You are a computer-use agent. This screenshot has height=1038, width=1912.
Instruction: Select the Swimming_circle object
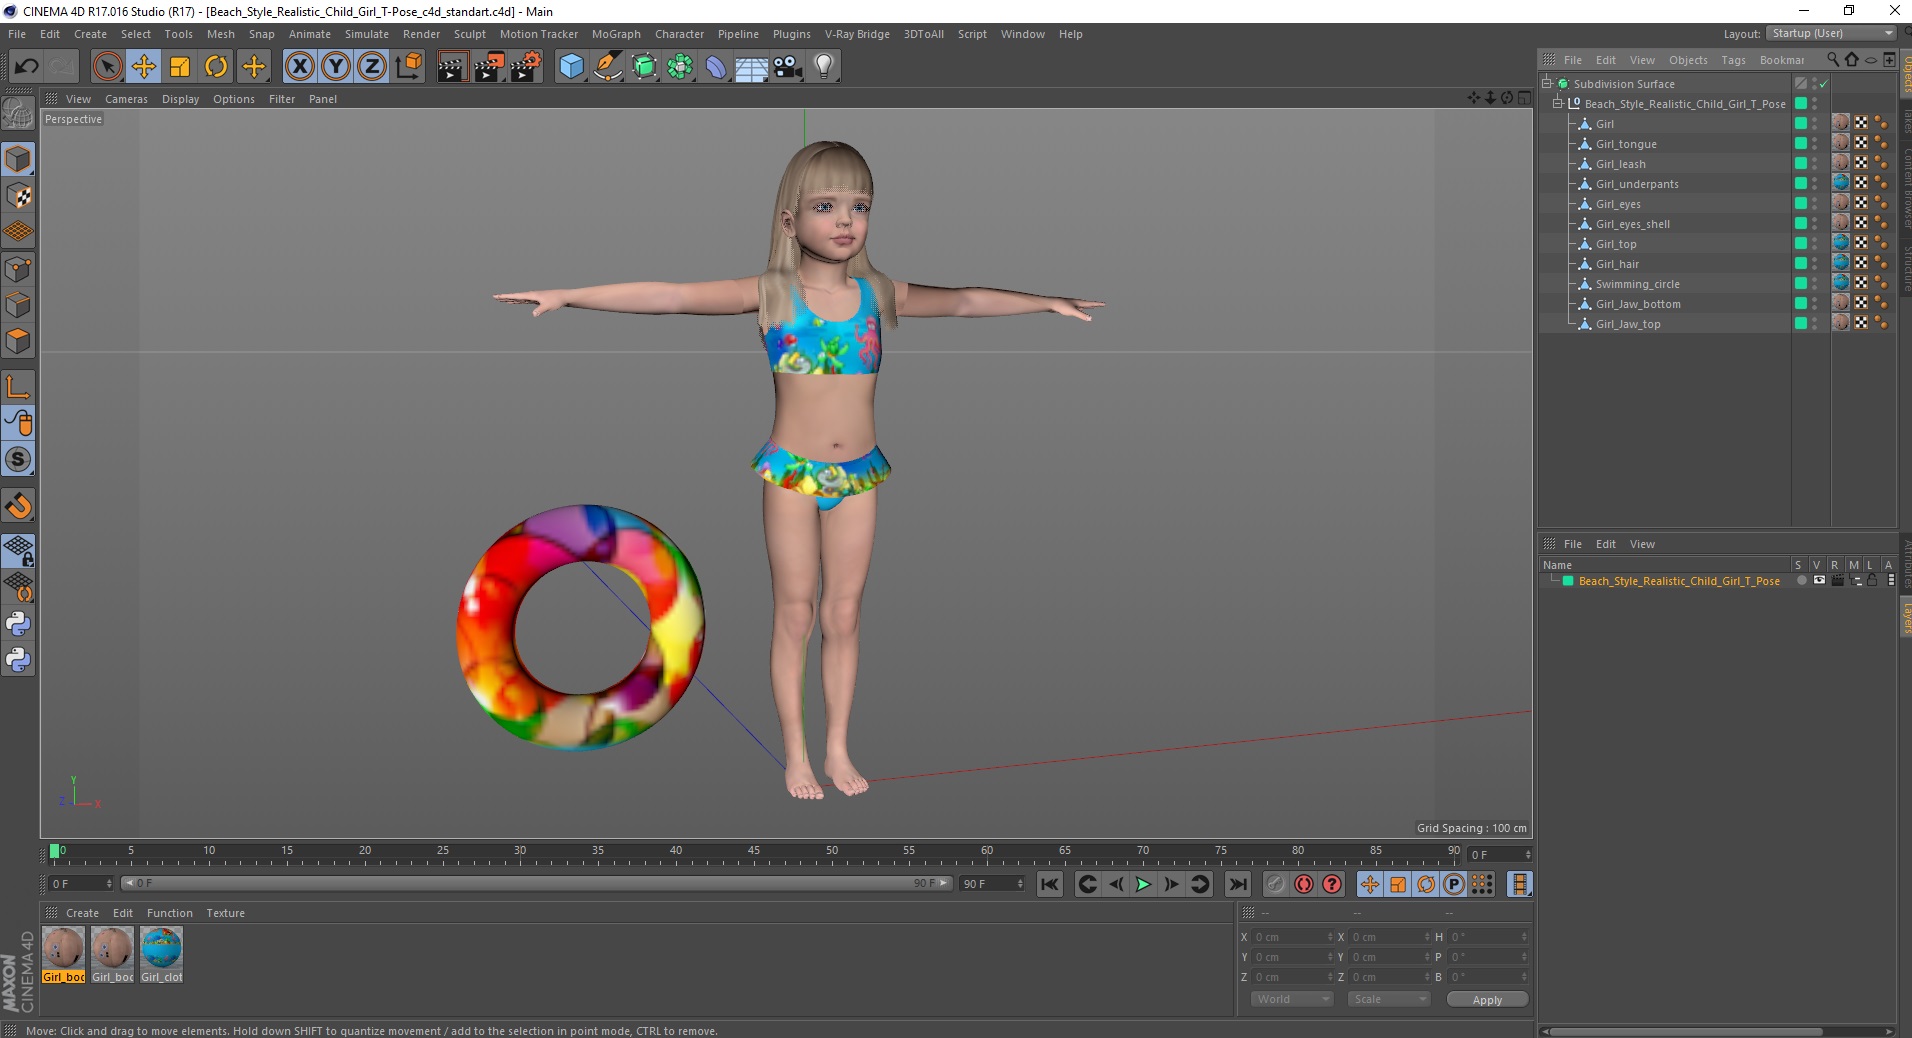pyautogui.click(x=1637, y=284)
